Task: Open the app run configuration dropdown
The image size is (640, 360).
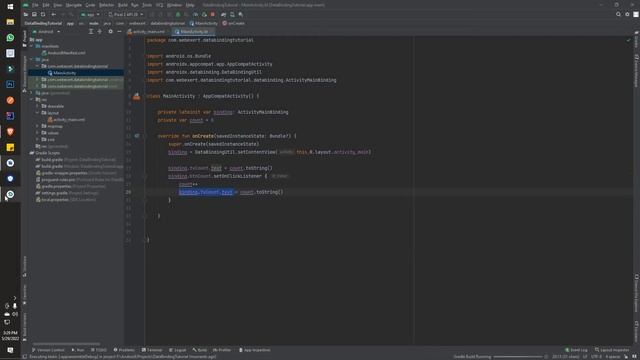Action: 90,14
